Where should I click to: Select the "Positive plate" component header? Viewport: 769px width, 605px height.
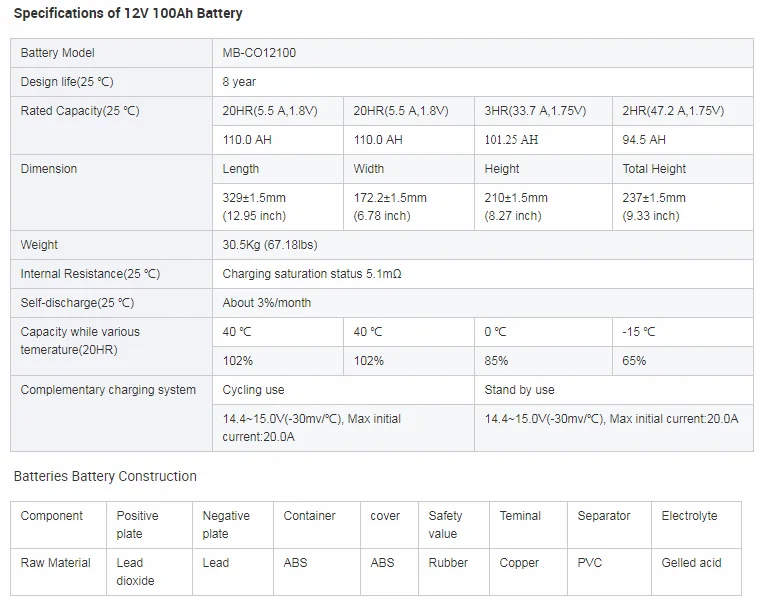point(137,525)
